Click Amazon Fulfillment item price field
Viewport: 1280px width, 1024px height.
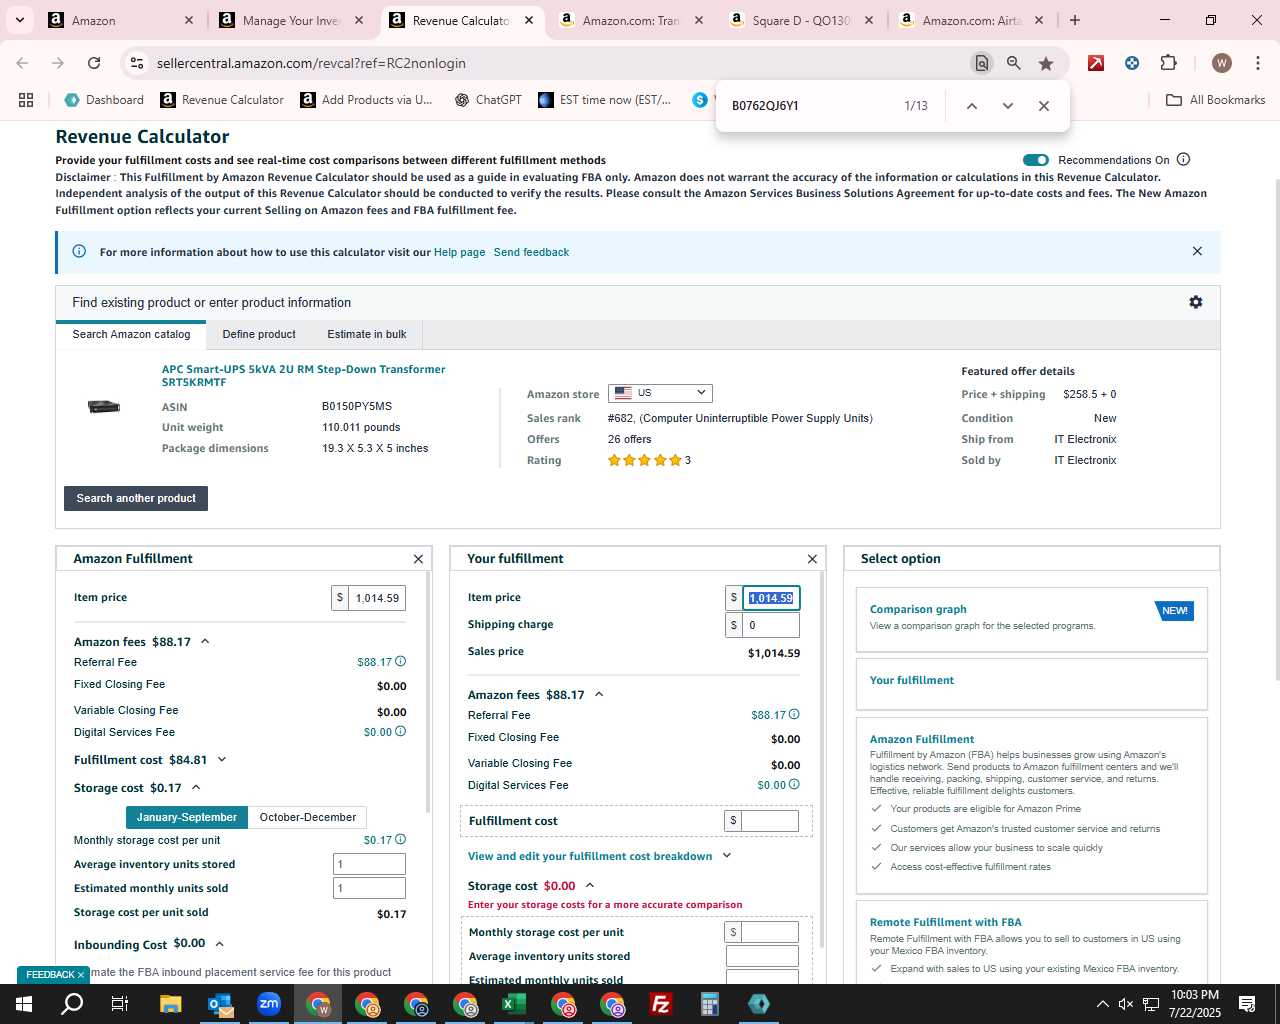click(377, 598)
